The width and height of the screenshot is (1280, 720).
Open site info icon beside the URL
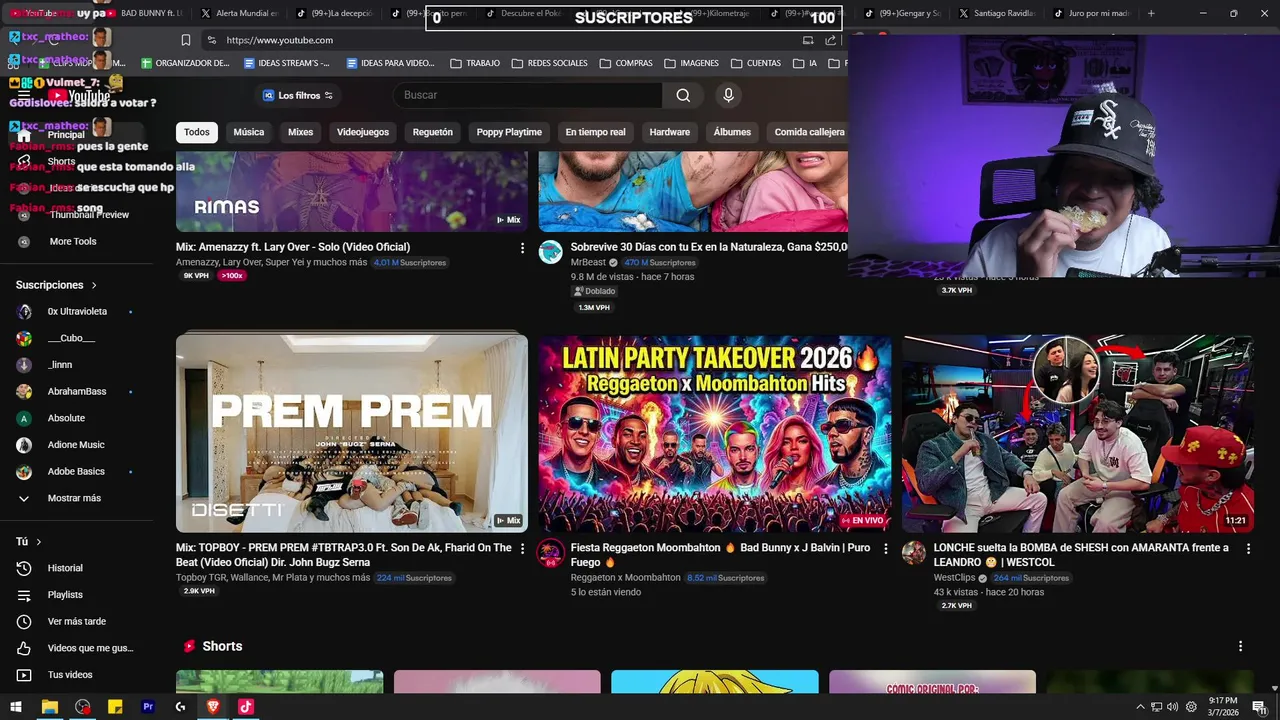[211, 40]
